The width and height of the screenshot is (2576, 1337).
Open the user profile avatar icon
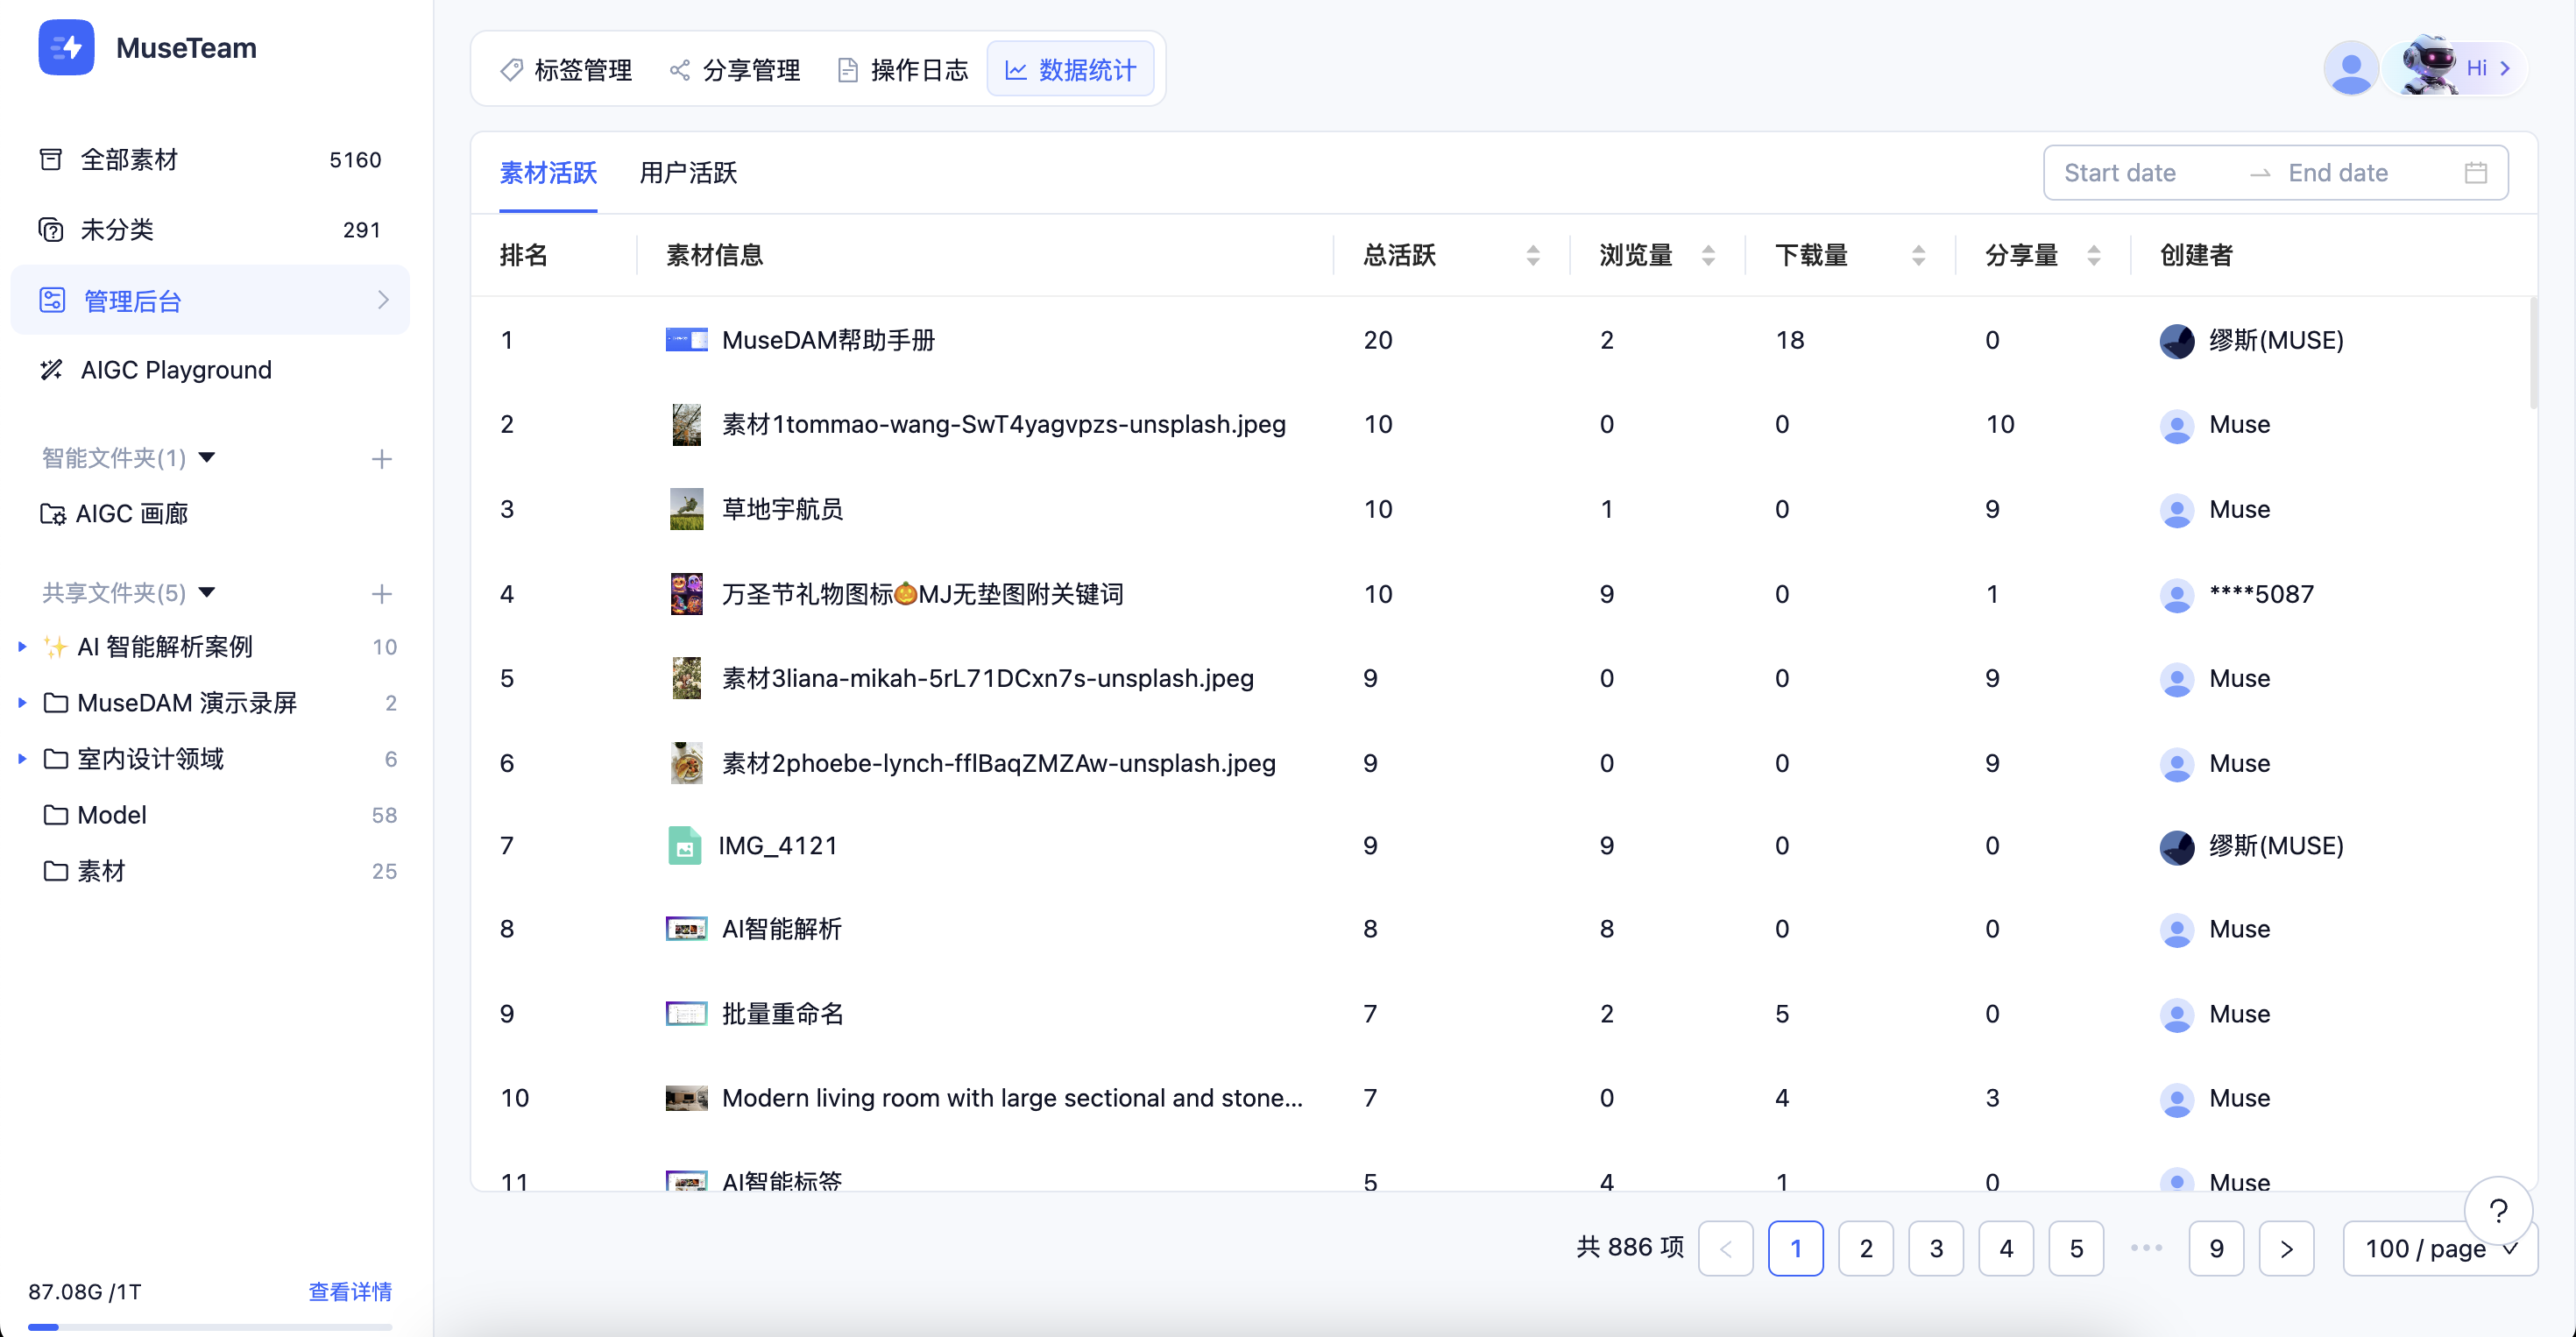click(2350, 68)
